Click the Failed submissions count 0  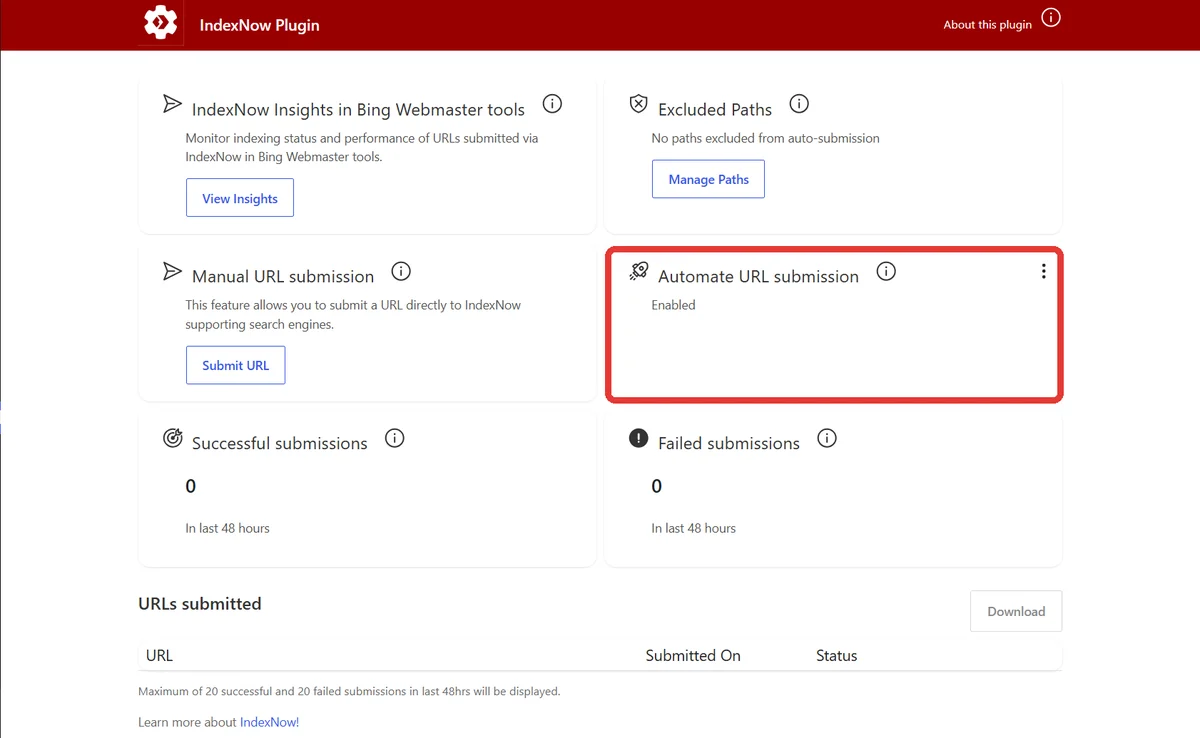(x=657, y=486)
